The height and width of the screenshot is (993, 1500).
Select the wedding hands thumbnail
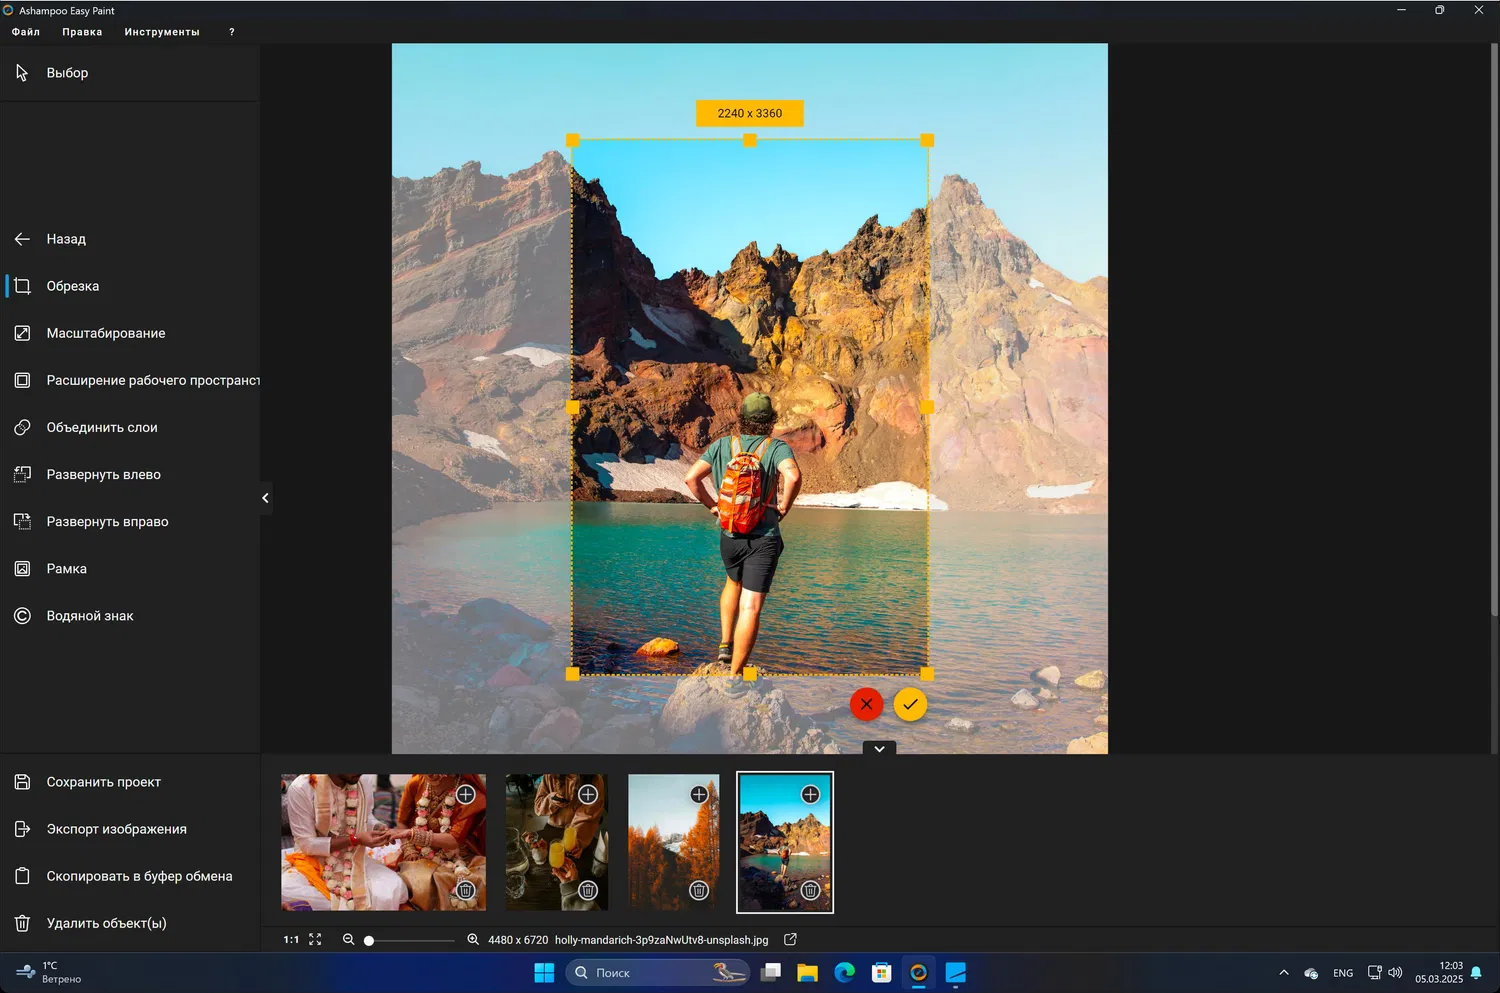point(383,842)
